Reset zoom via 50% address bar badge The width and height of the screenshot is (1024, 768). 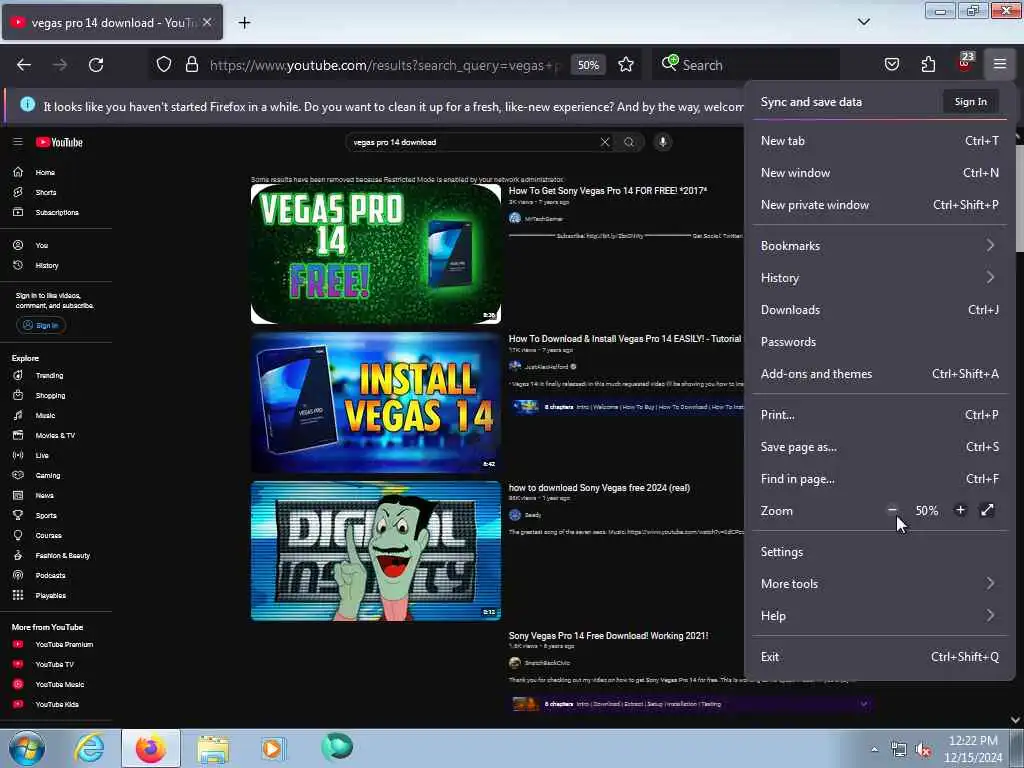(x=588, y=65)
